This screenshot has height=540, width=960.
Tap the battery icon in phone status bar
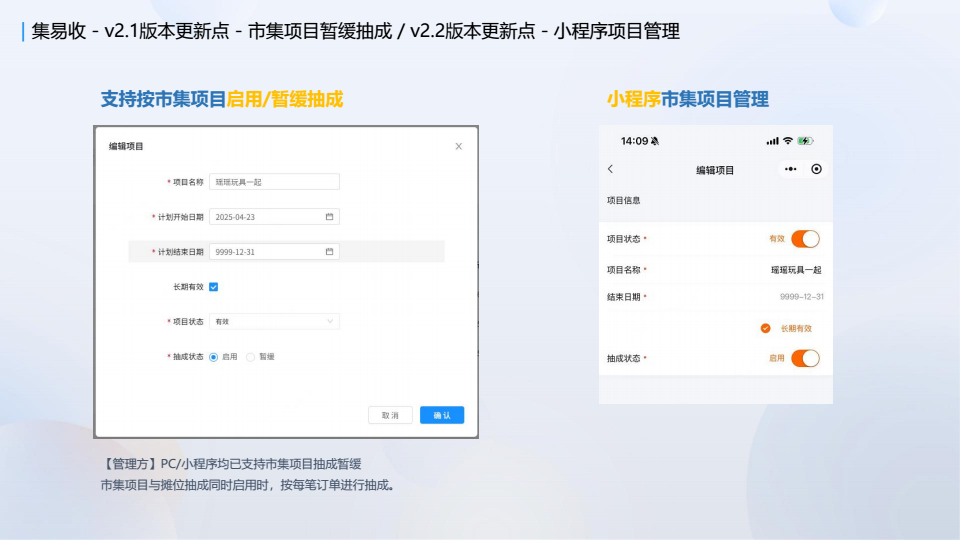(x=806, y=141)
